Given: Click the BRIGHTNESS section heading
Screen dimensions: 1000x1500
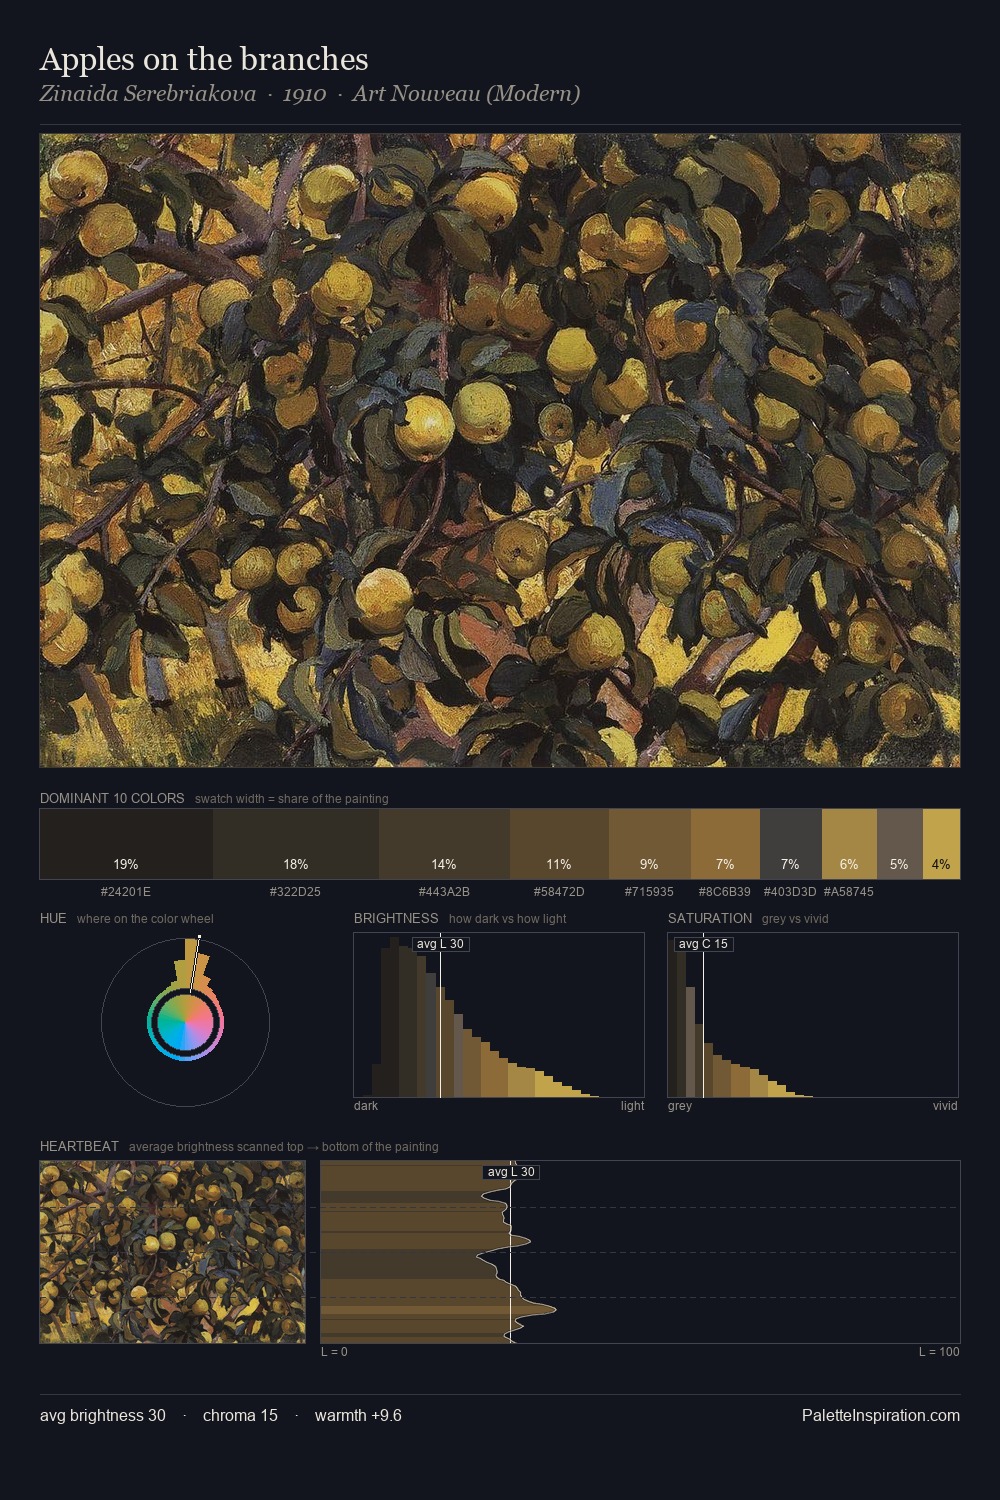Looking at the screenshot, I should 396,918.
